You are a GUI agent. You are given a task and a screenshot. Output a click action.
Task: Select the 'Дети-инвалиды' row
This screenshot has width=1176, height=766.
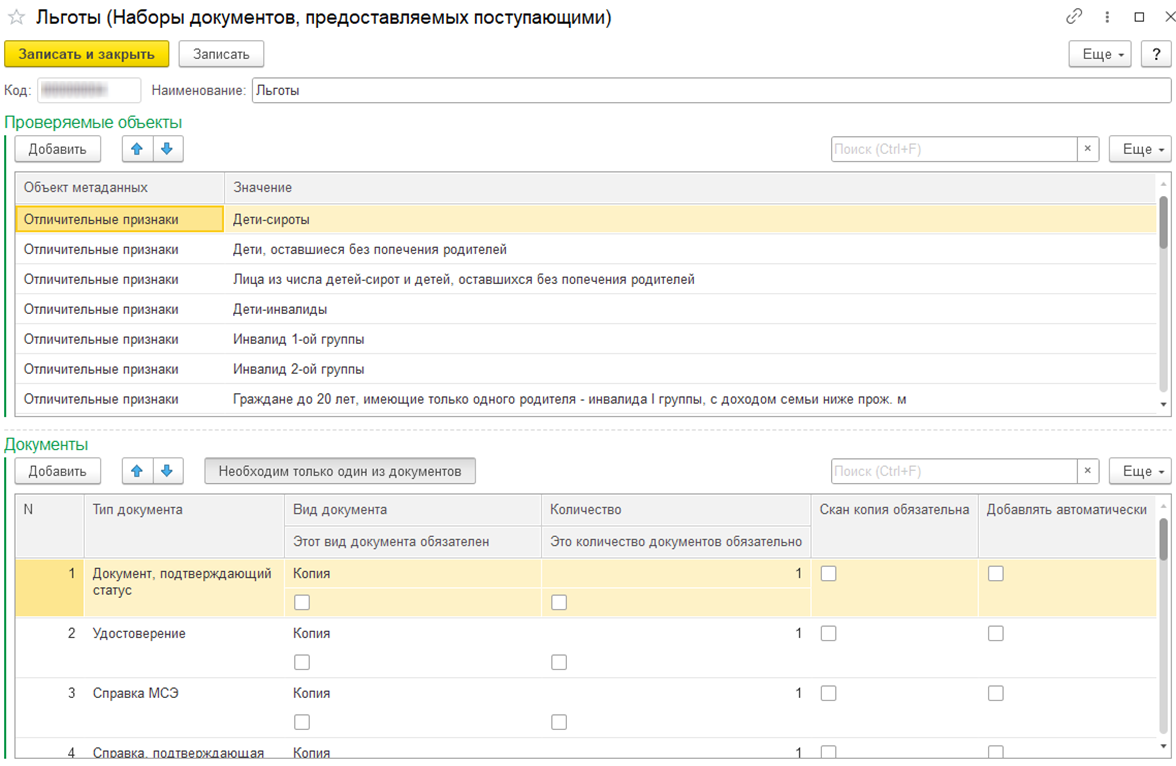[x=280, y=309]
